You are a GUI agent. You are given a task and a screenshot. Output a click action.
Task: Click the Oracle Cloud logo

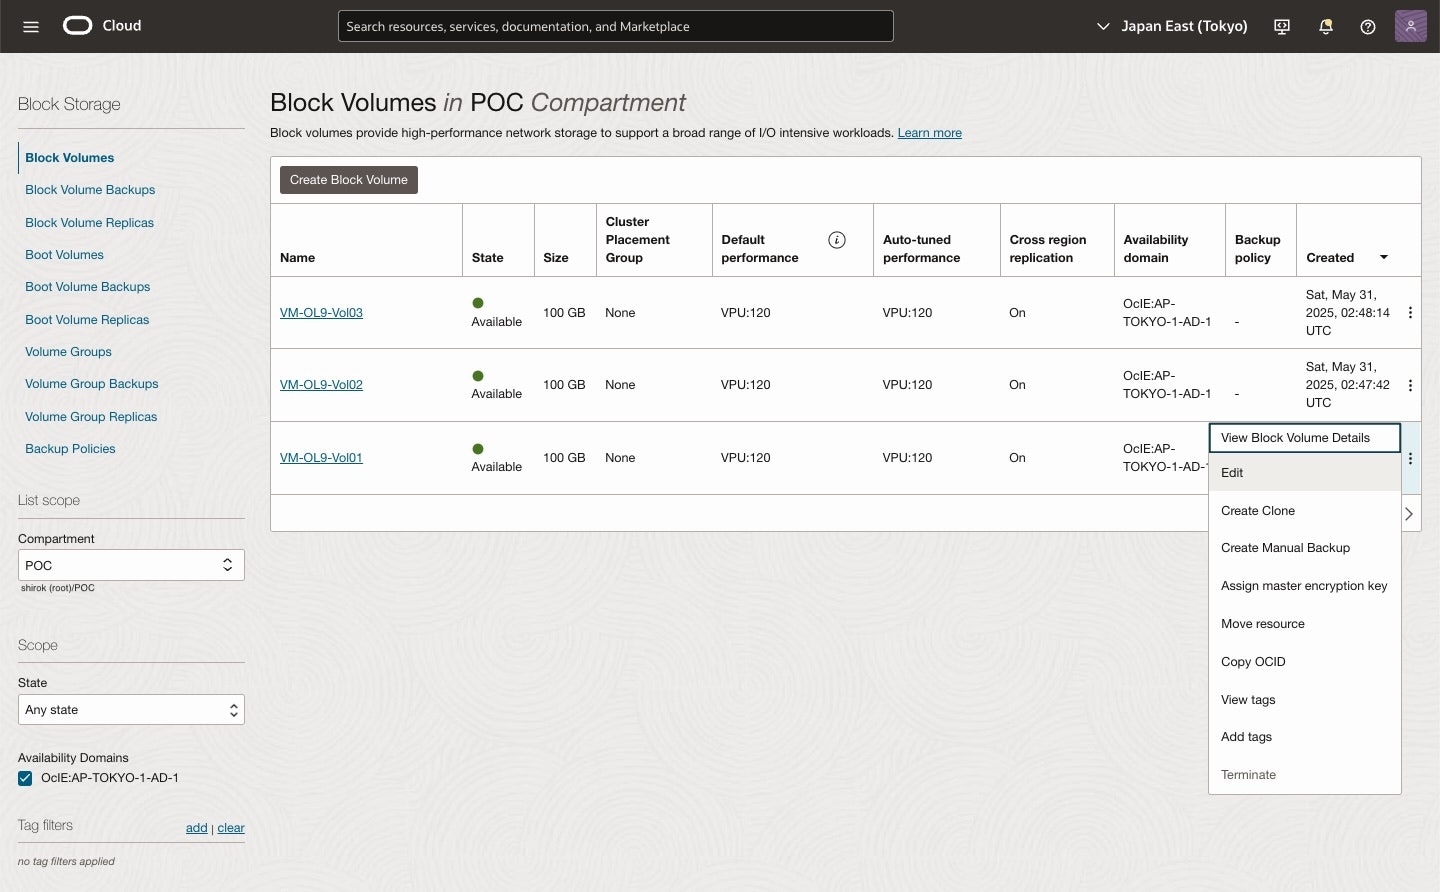point(102,26)
